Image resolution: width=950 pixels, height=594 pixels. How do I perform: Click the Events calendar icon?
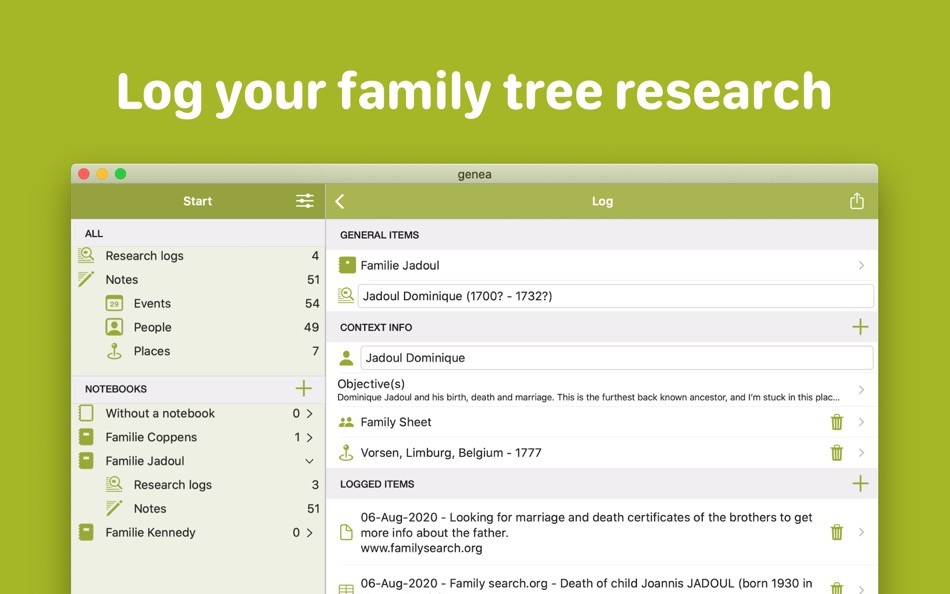(115, 303)
